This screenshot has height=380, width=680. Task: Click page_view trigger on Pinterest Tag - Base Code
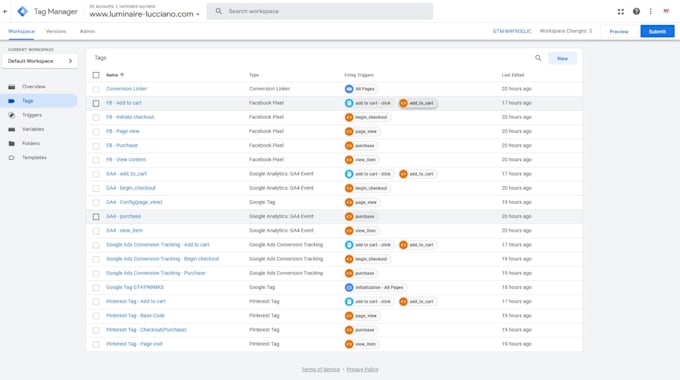pyautogui.click(x=362, y=316)
